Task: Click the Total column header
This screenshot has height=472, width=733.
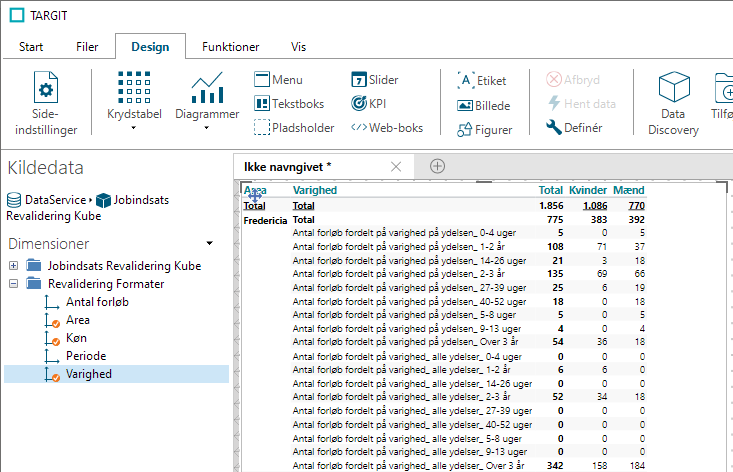Action: (551, 190)
